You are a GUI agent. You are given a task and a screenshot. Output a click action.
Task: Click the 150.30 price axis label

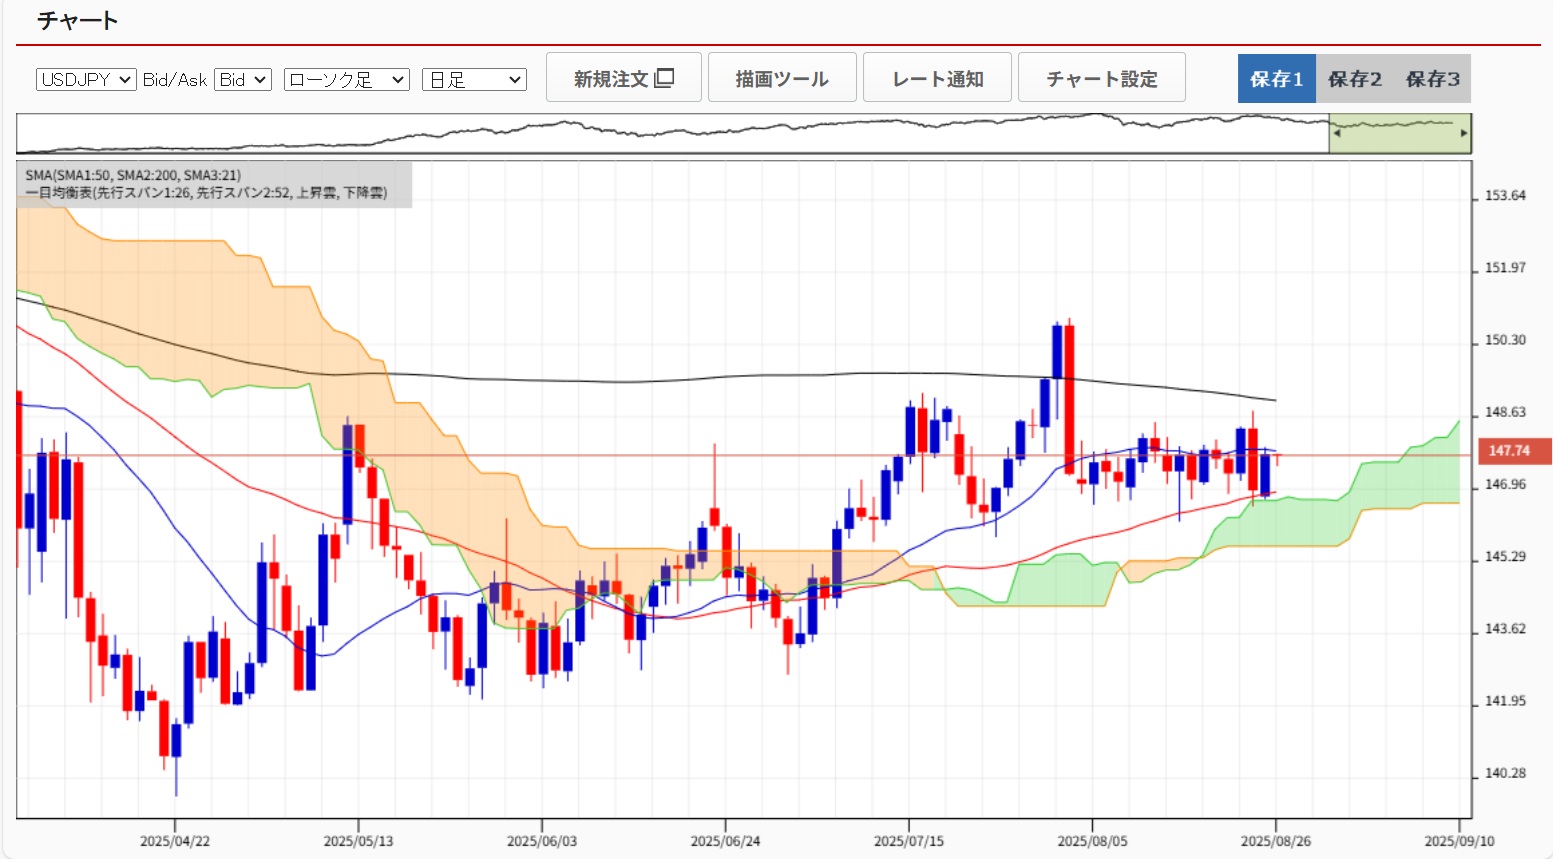1505,340
